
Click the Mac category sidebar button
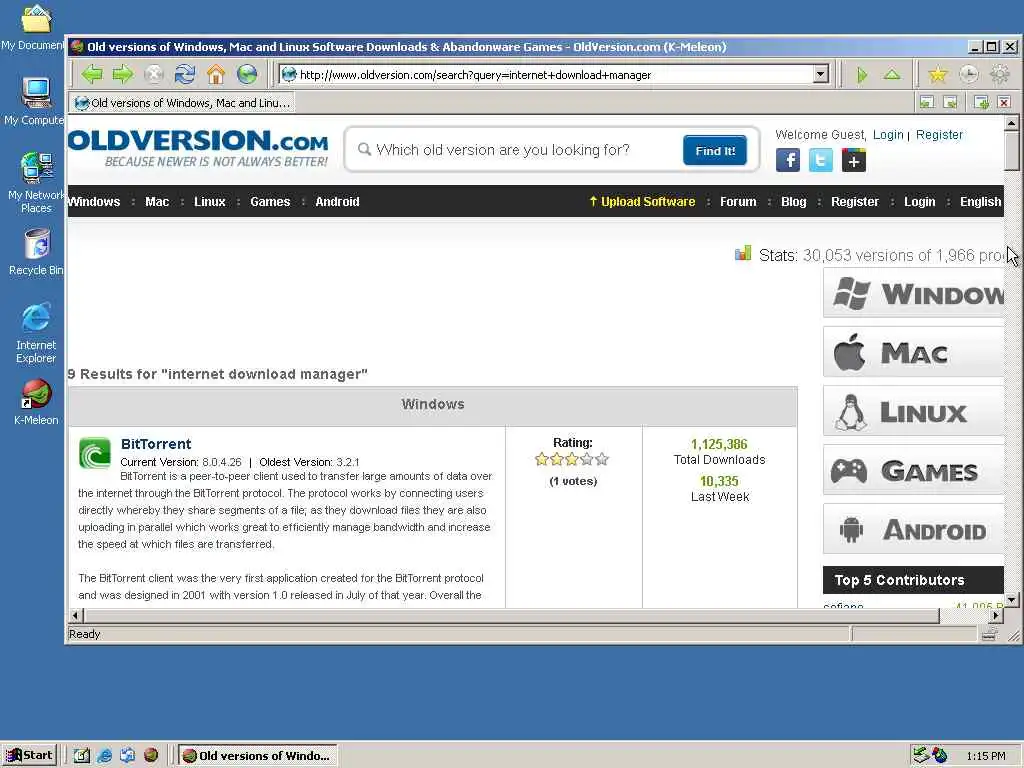pyautogui.click(x=914, y=353)
